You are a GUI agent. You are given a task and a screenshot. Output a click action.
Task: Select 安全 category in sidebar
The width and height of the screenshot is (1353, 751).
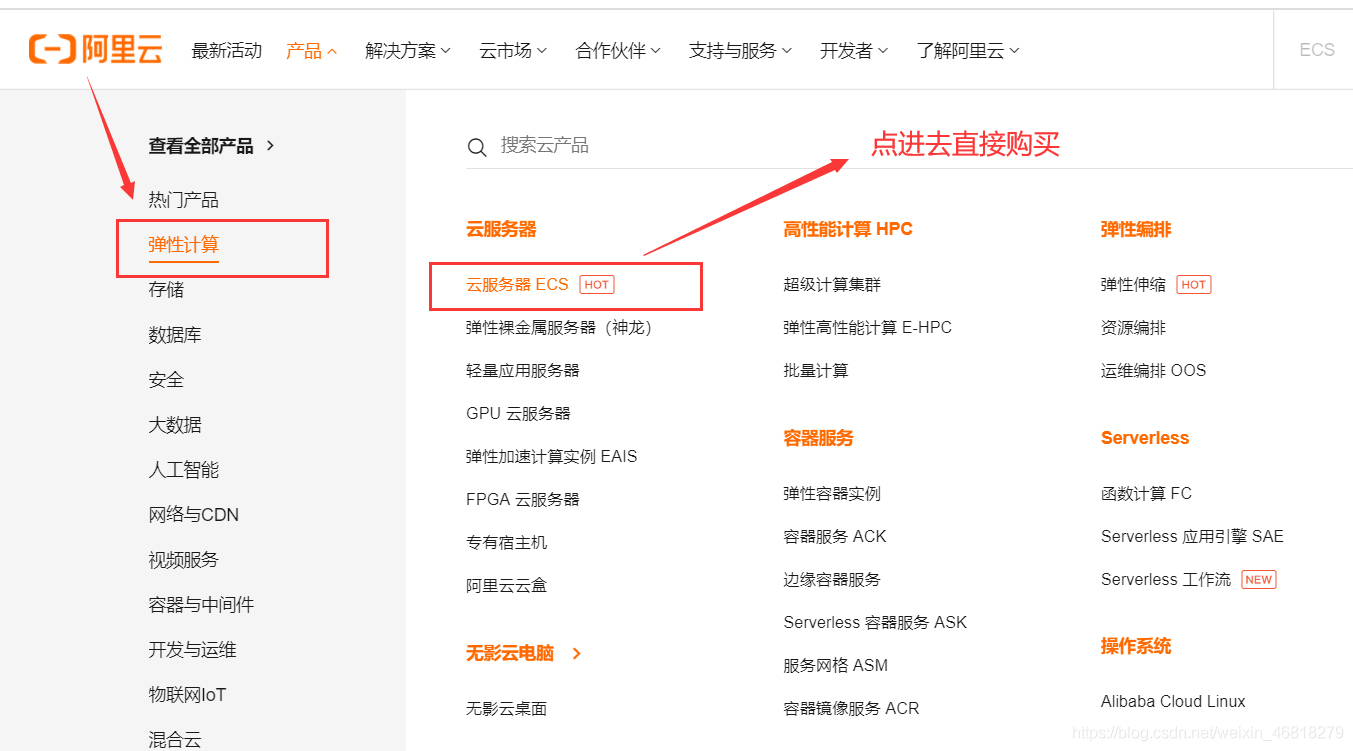pyautogui.click(x=166, y=380)
